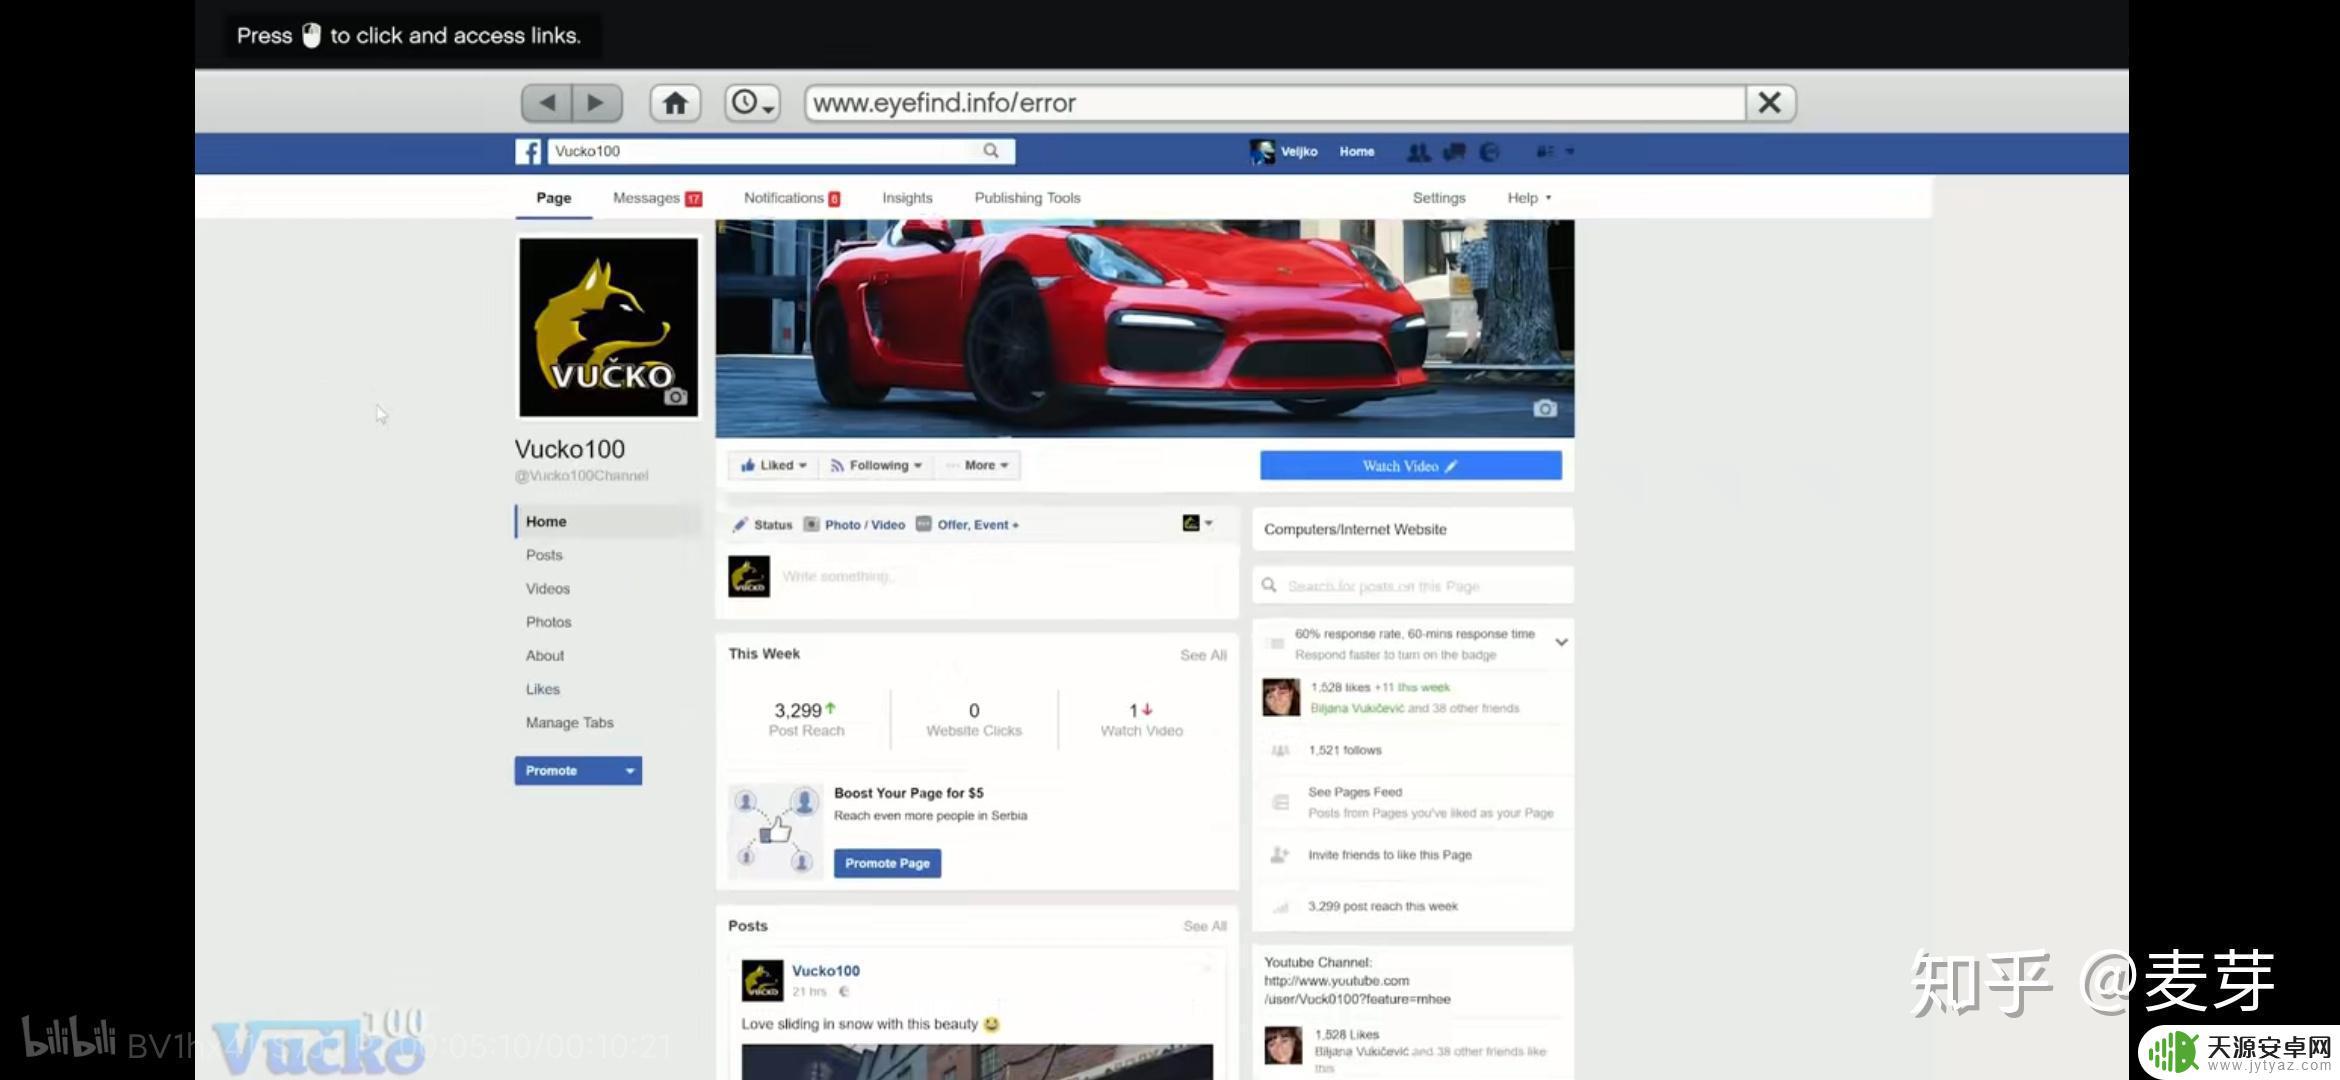This screenshot has height=1080, width=2340.
Task: Close the in-game browser with the X
Action: pyautogui.click(x=1770, y=103)
